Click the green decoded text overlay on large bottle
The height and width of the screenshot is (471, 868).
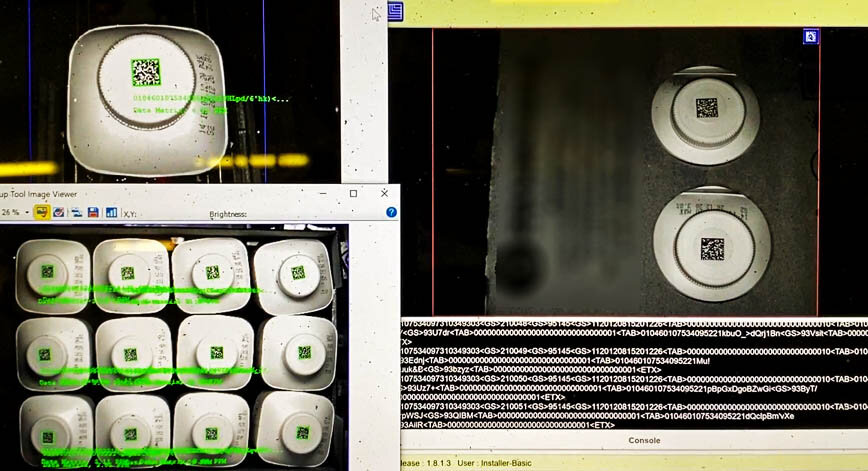pyautogui.click(x=210, y=99)
